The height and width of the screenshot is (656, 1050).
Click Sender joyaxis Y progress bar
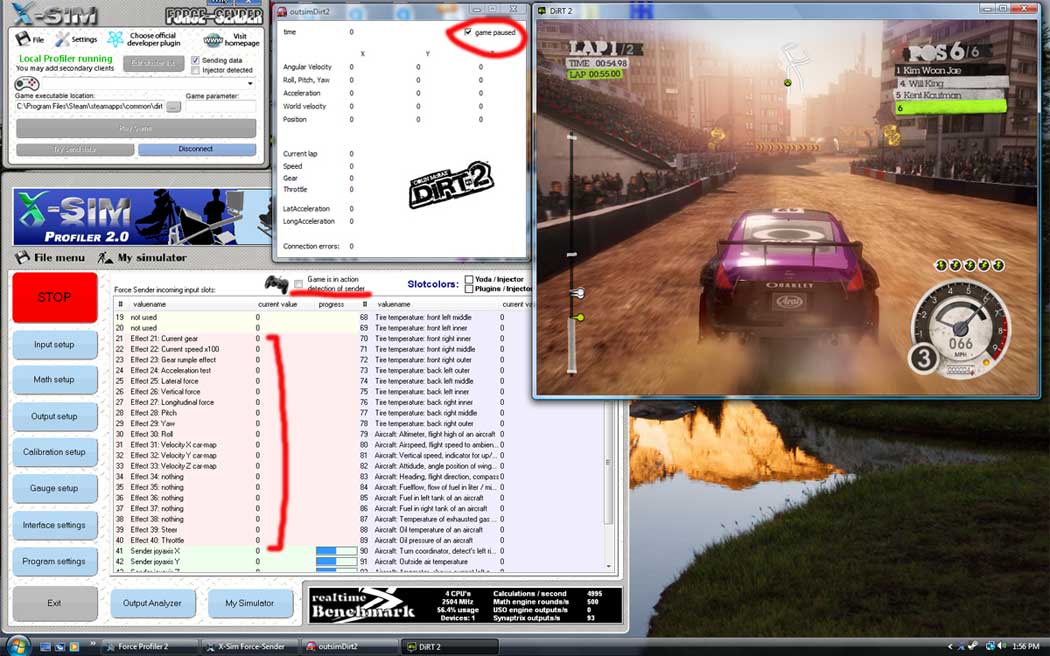click(336, 562)
